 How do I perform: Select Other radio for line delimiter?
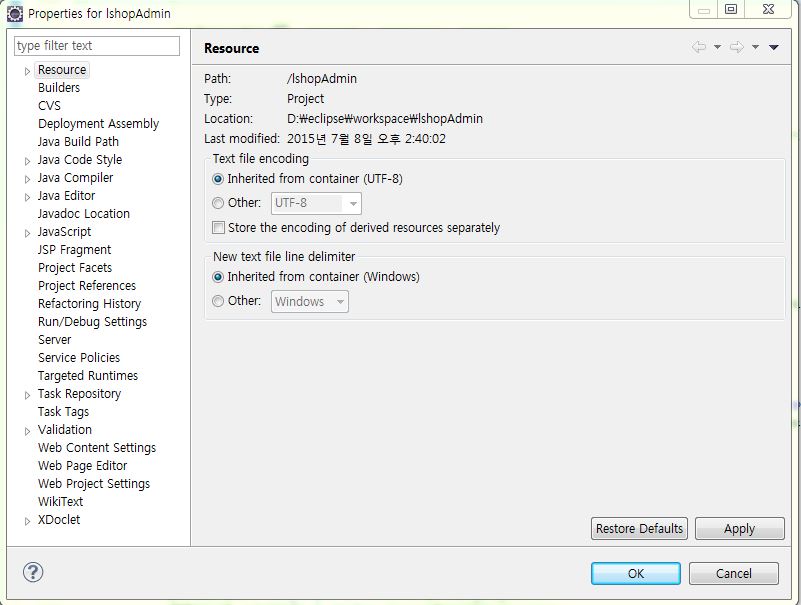click(x=219, y=301)
